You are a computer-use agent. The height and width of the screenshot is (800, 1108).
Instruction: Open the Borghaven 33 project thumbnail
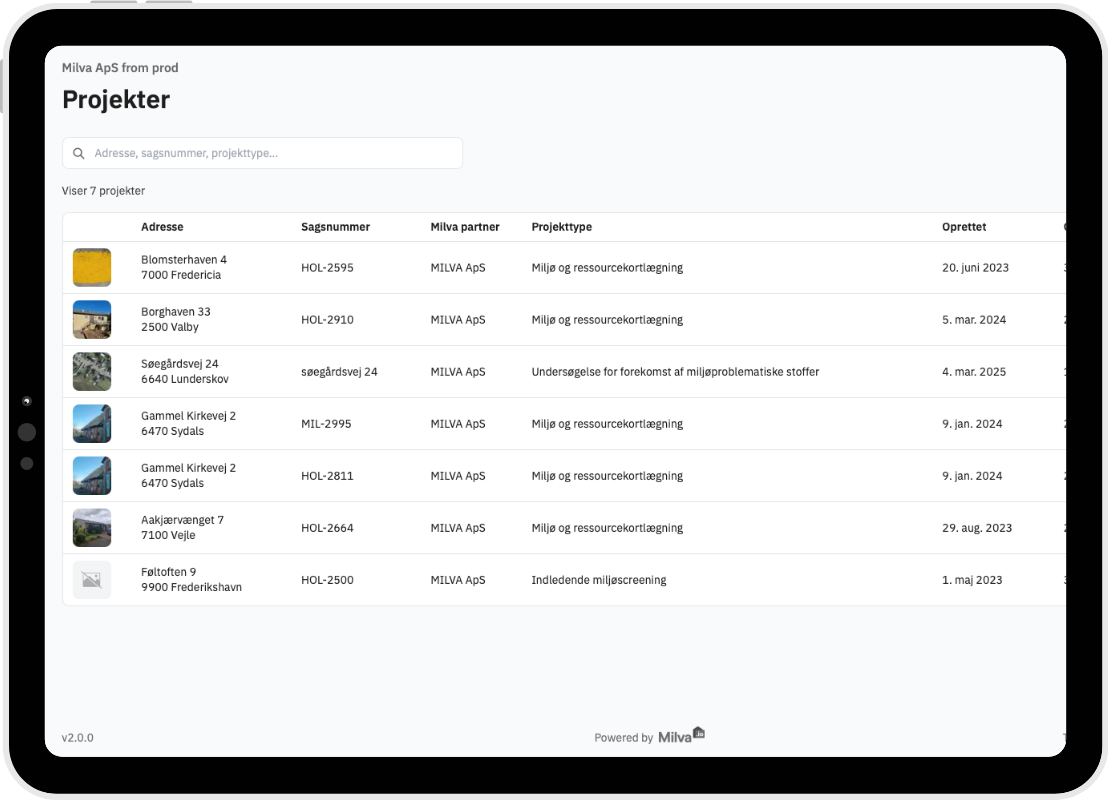pyautogui.click(x=92, y=320)
